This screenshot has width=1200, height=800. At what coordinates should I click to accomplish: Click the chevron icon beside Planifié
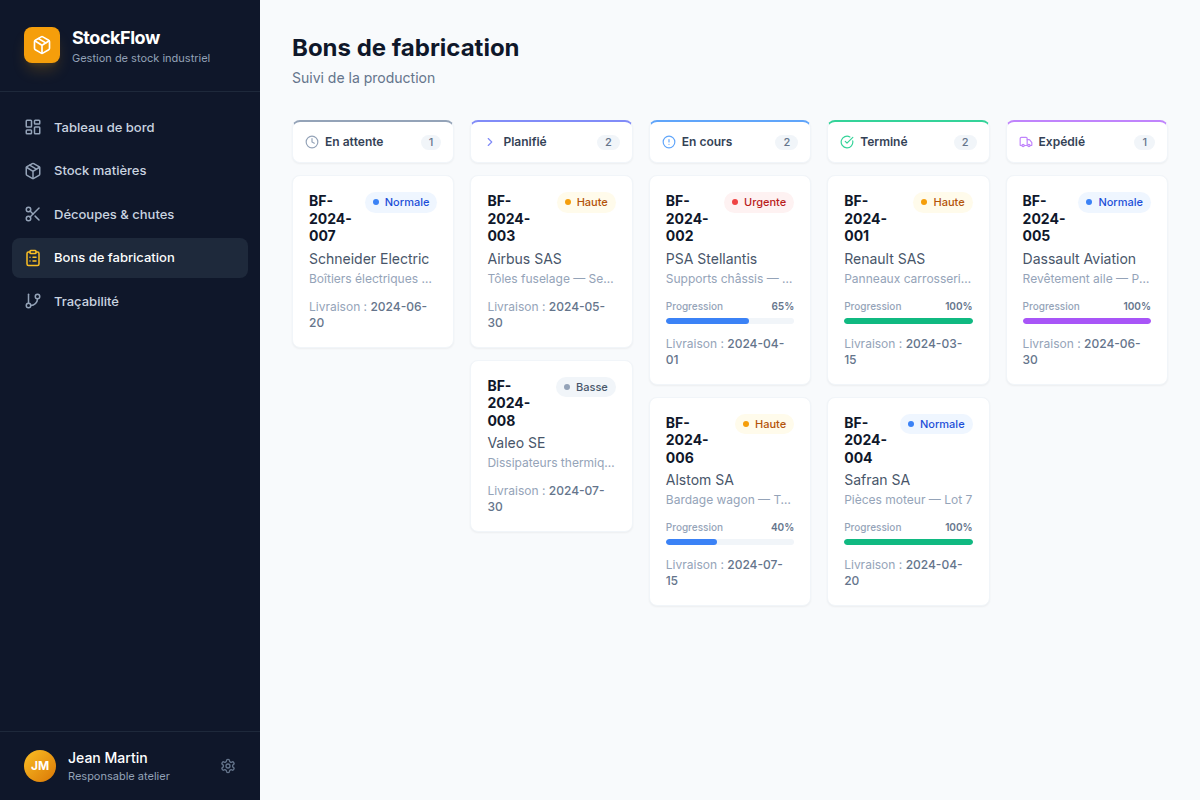coord(490,142)
